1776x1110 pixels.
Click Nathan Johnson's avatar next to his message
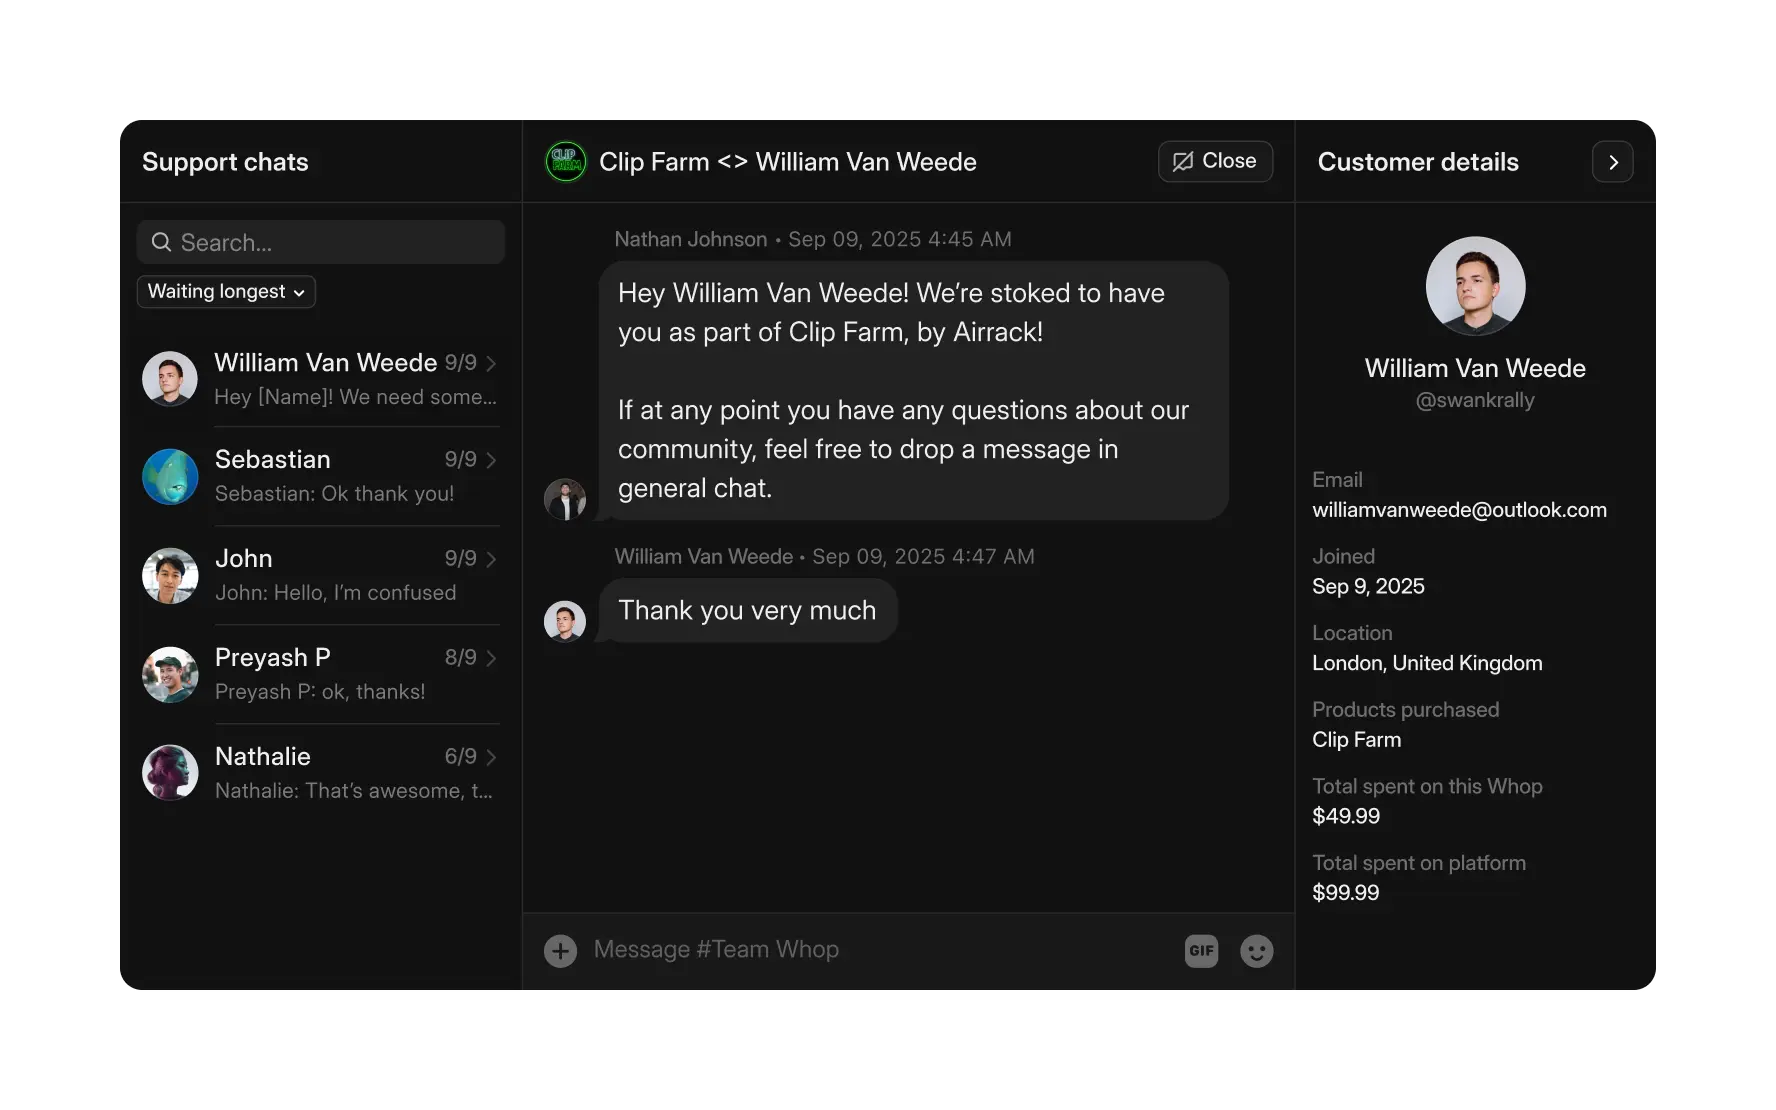(x=565, y=499)
